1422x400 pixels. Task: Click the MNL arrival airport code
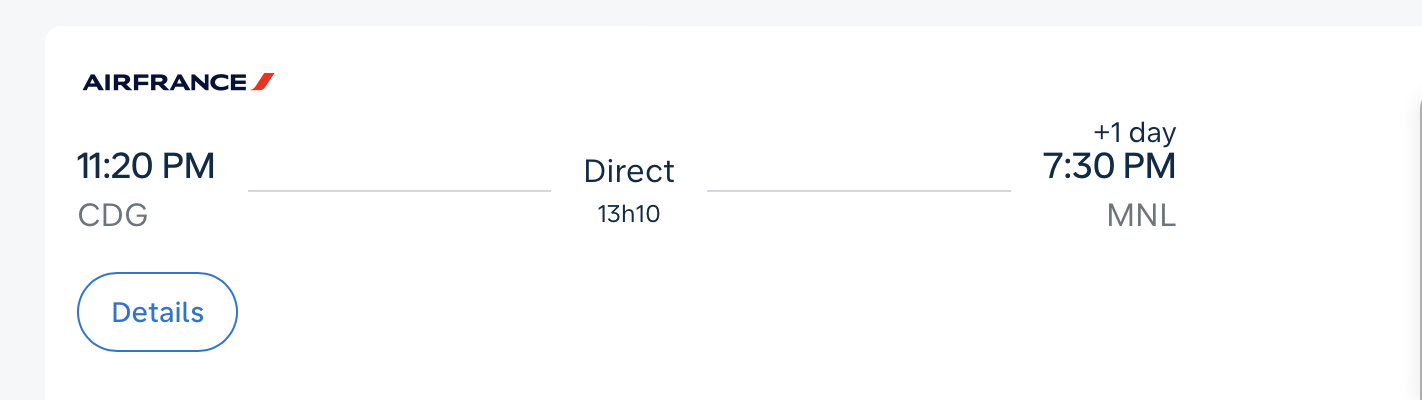coord(1141,216)
